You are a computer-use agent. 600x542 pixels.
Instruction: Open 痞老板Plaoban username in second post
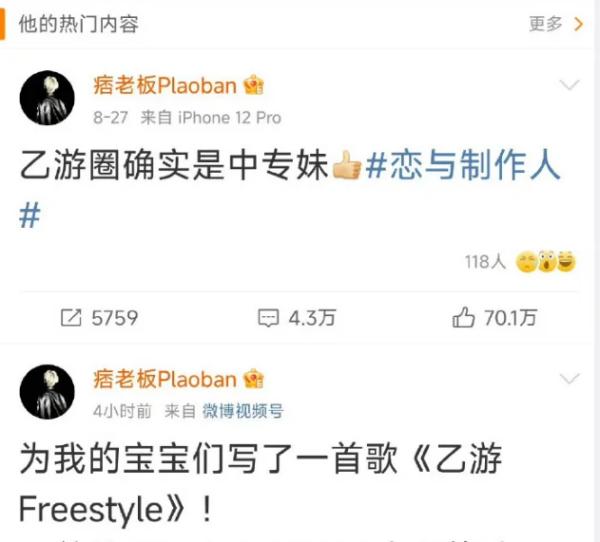(165, 379)
